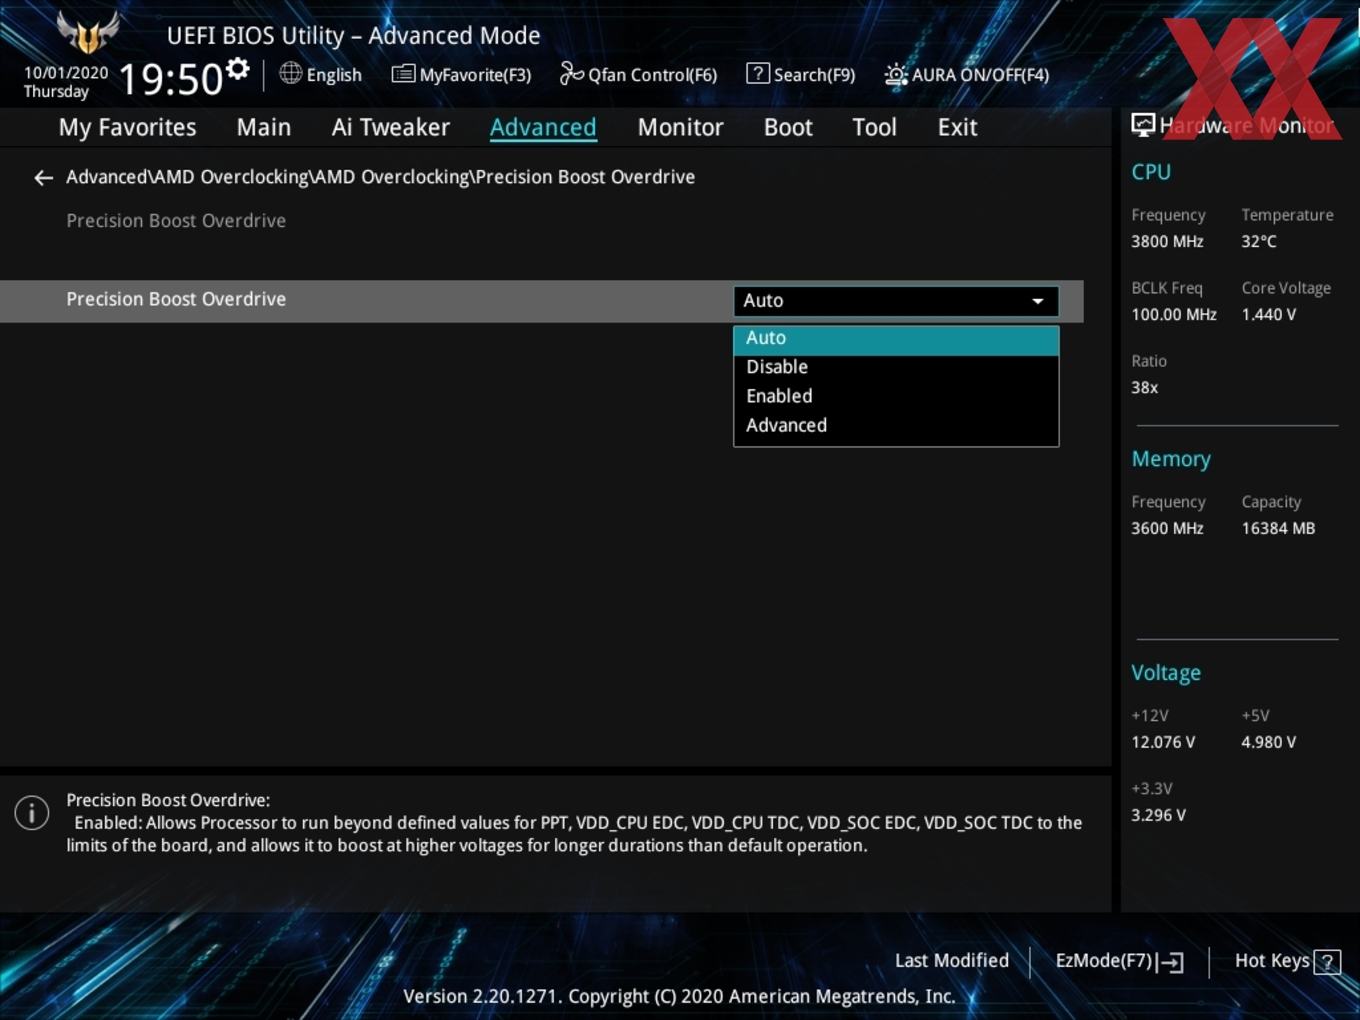This screenshot has height=1020, width=1360.
Task: Click the TUF logo emblem
Action: [88, 32]
